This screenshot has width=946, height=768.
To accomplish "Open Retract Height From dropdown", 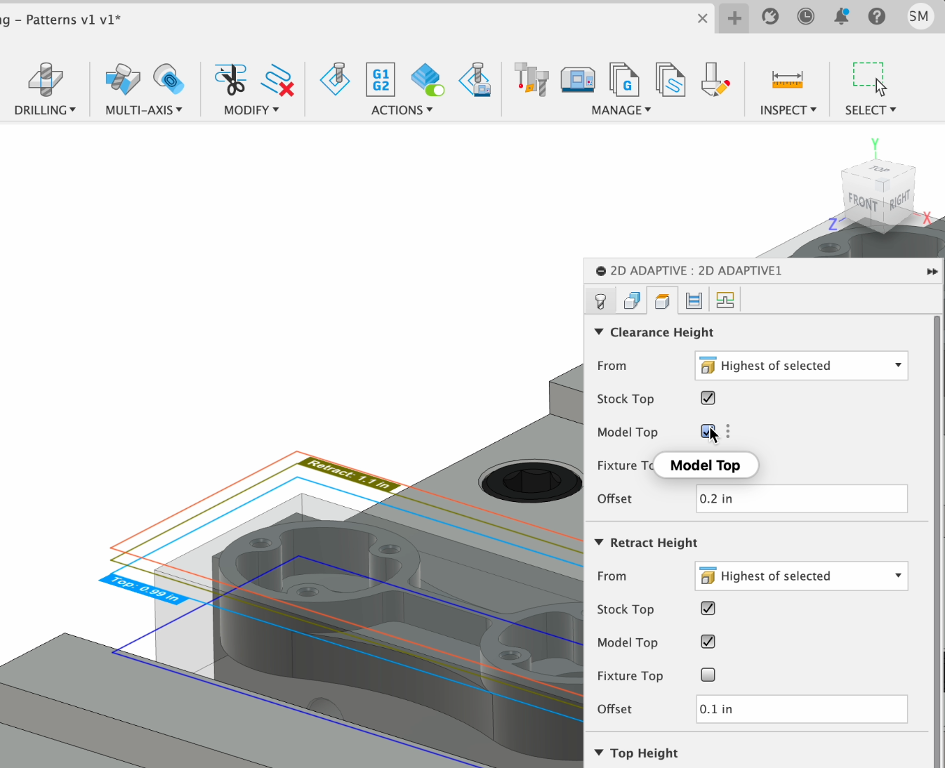I will point(801,576).
